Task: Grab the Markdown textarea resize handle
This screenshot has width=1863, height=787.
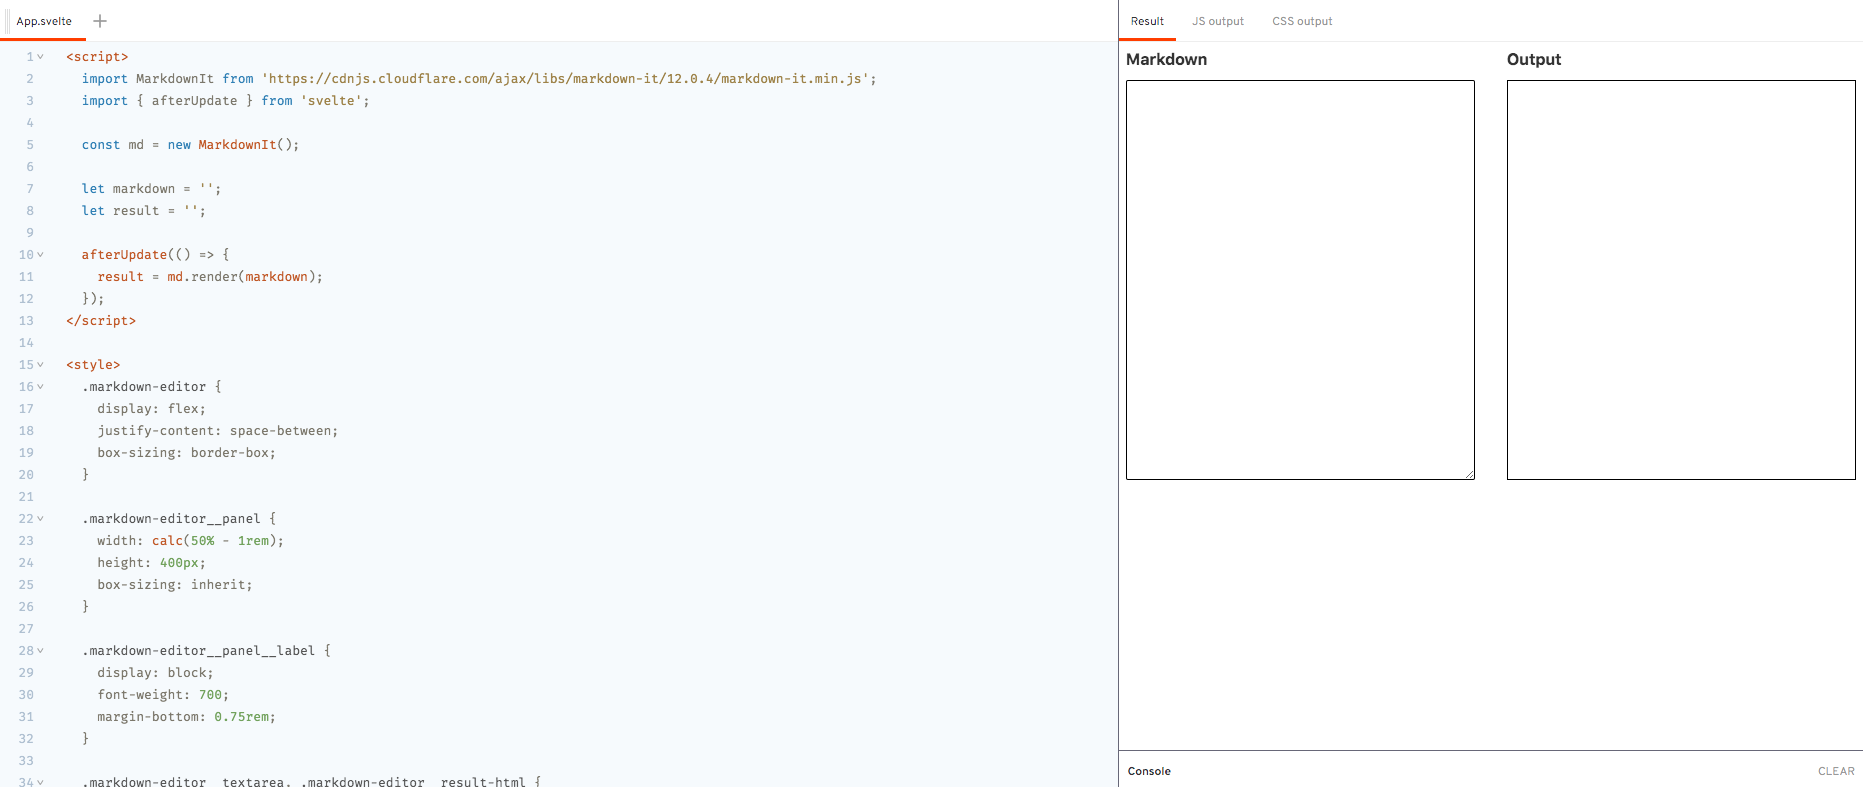Action: pyautogui.click(x=1469, y=474)
